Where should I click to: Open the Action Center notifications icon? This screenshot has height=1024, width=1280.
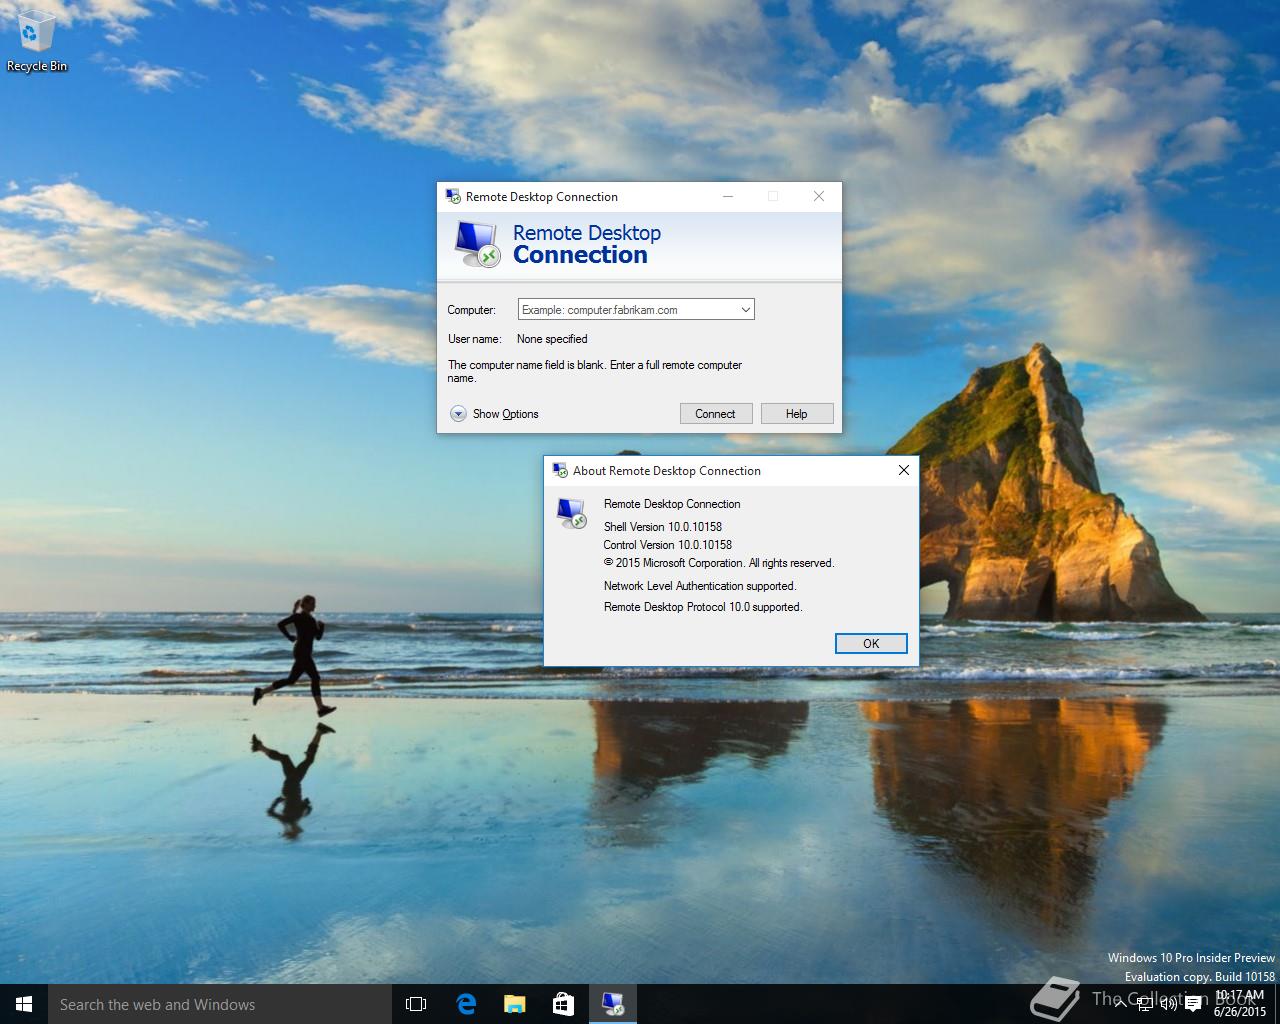pos(1193,1004)
